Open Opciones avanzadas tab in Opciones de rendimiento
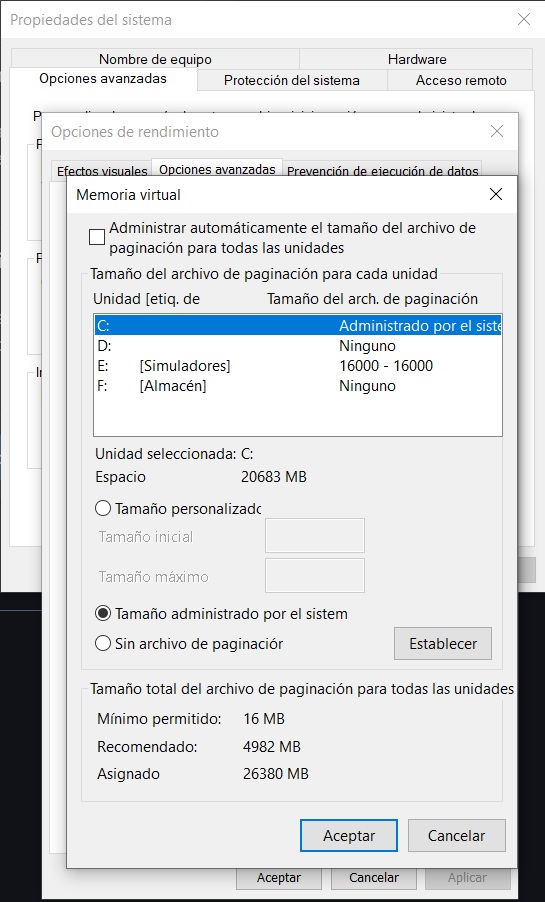Viewport: 545px width, 902px height. (x=217, y=170)
